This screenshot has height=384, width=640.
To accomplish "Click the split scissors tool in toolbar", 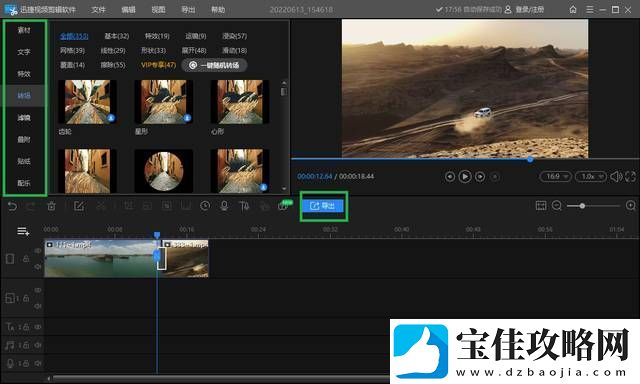I will pyautogui.click(x=101, y=206).
